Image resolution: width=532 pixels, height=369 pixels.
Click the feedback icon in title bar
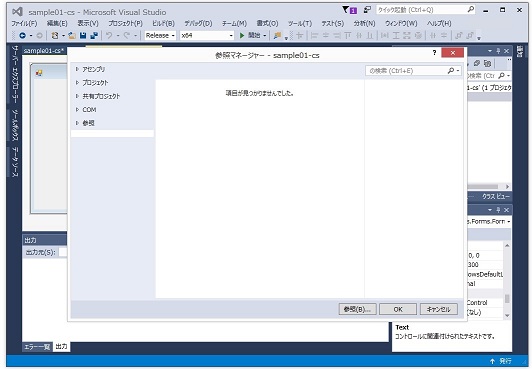(x=367, y=10)
